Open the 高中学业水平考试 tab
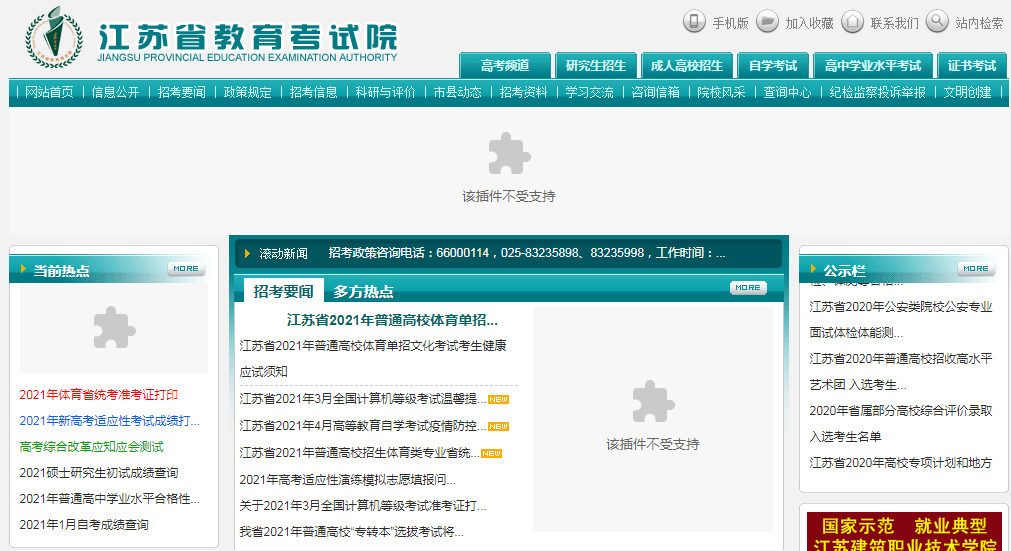 pyautogui.click(x=872, y=66)
